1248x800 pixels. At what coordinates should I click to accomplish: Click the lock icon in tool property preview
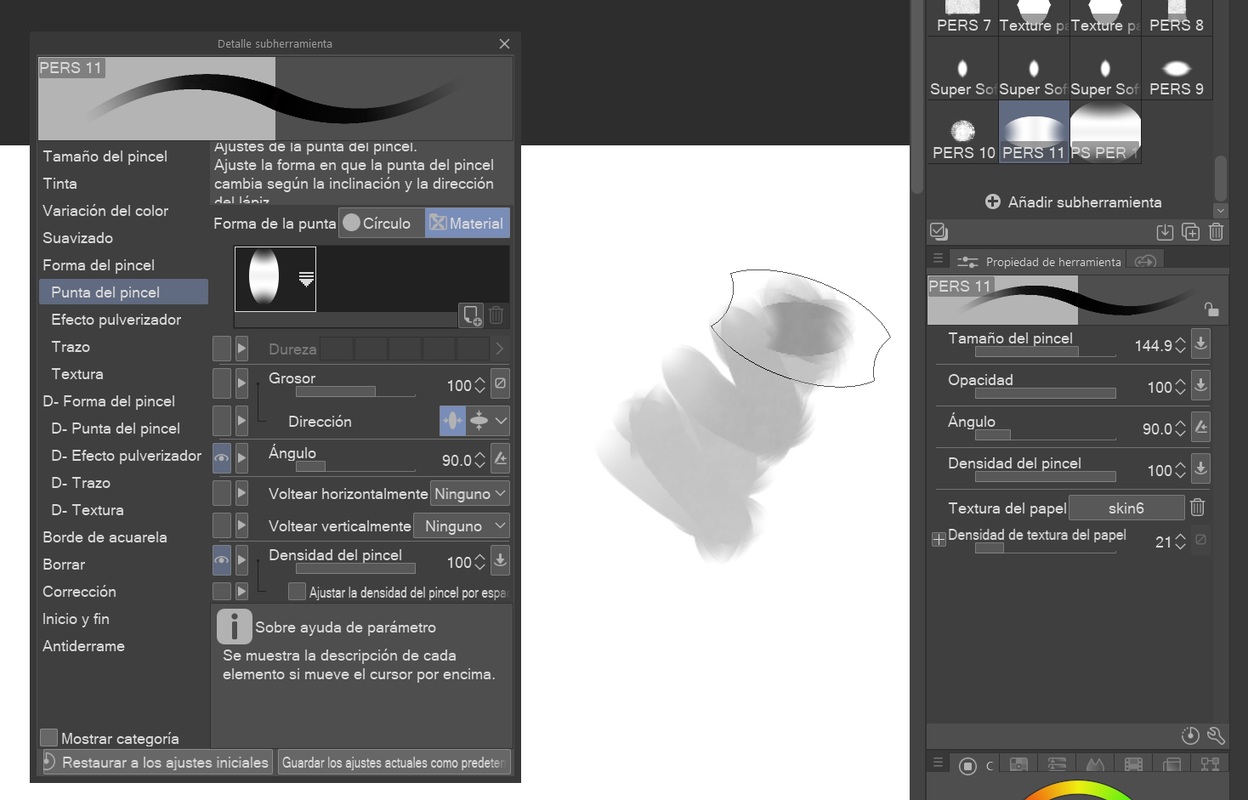[1211, 309]
